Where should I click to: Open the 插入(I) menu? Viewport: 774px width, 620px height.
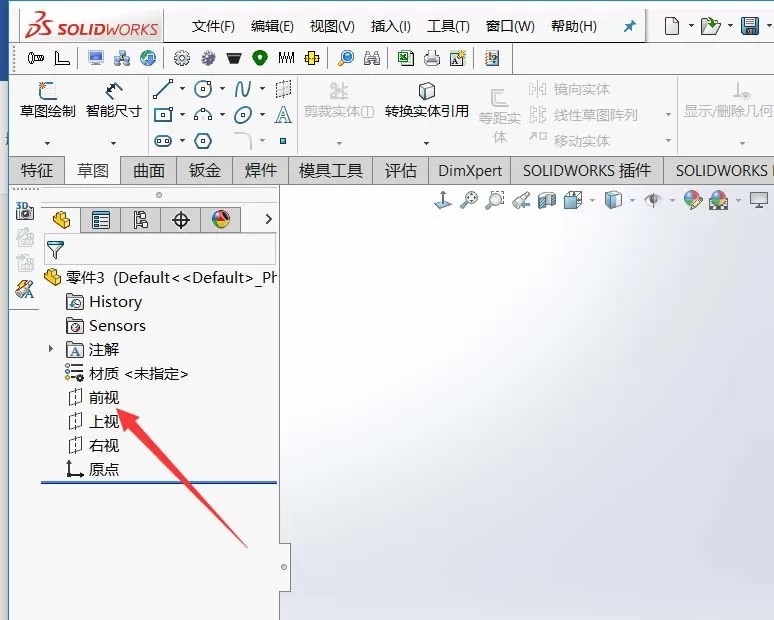(x=390, y=26)
